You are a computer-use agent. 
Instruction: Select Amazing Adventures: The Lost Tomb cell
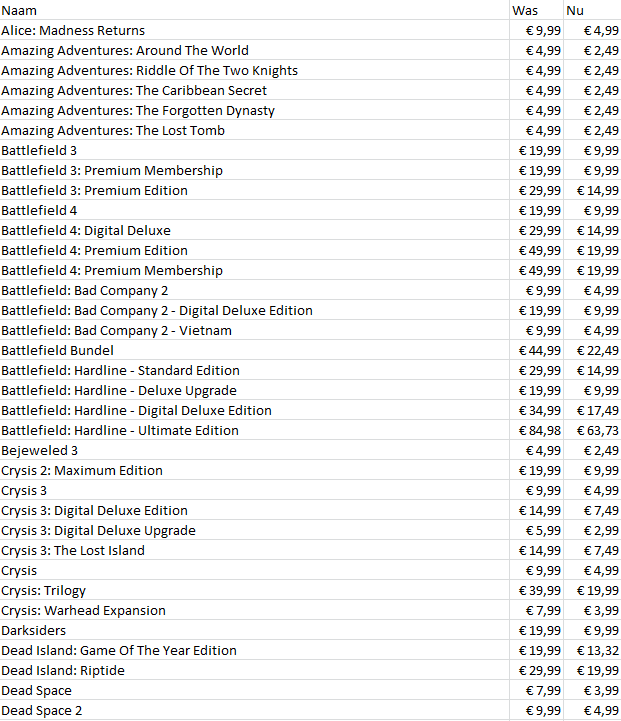click(x=255, y=130)
